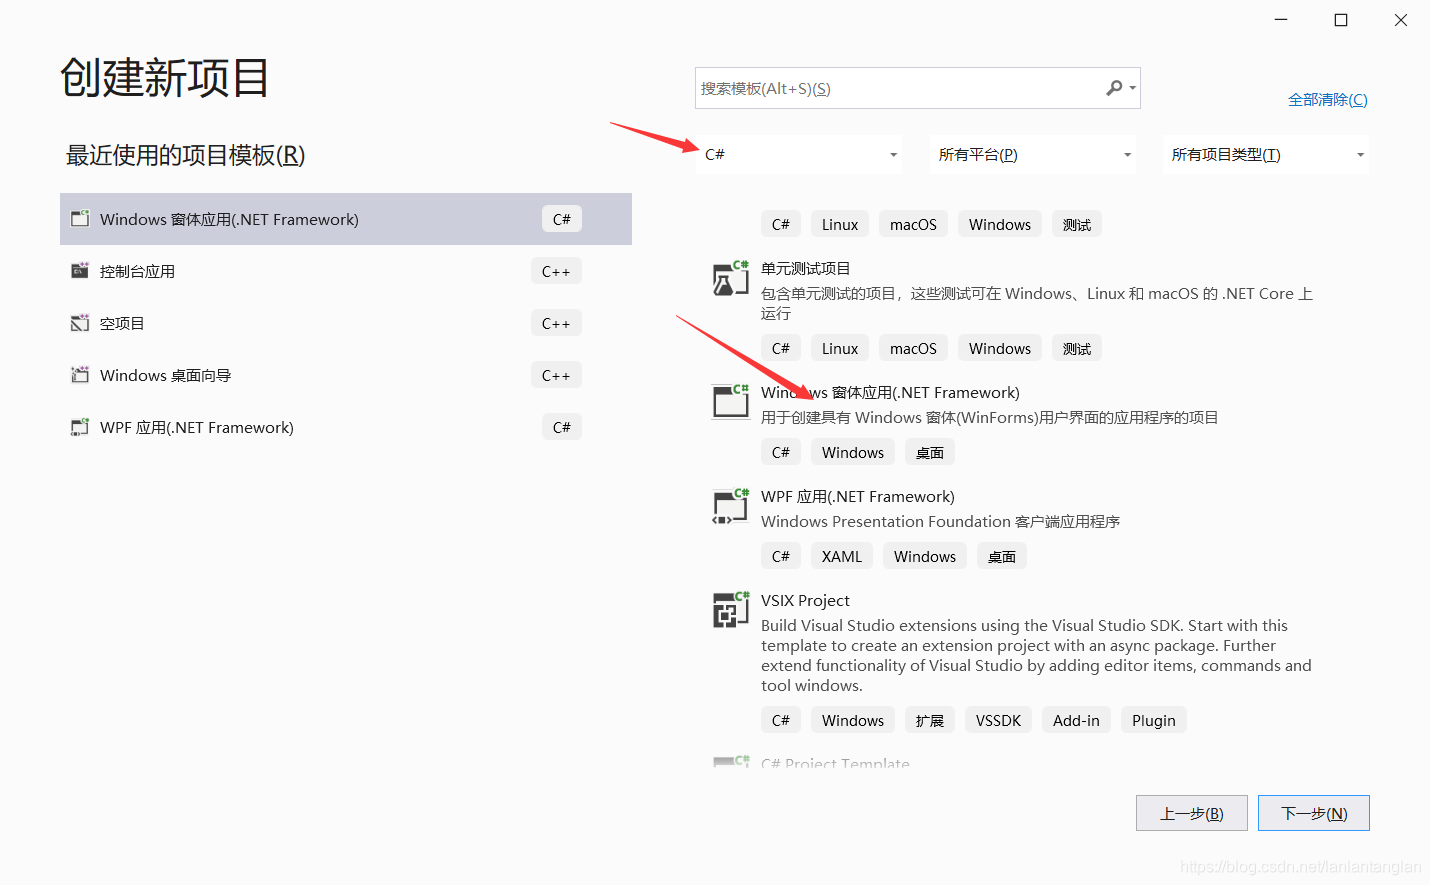Click the 下一步 button
The width and height of the screenshot is (1430, 885).
[1314, 813]
